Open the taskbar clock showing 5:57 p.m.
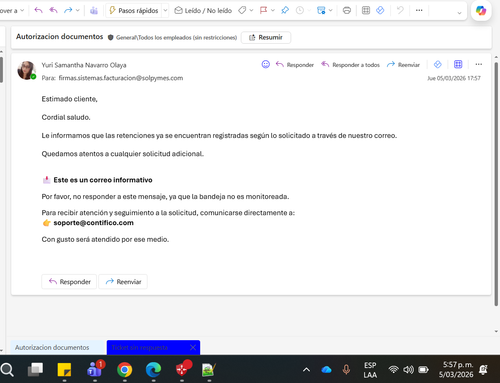This screenshot has height=383, width=500. click(x=456, y=369)
